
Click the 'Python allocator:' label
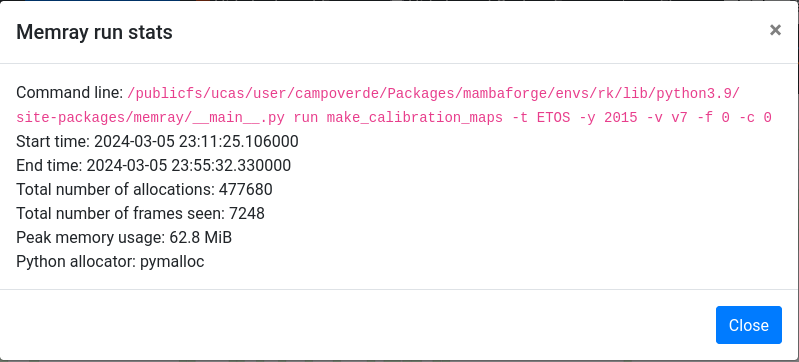[x=76, y=262]
